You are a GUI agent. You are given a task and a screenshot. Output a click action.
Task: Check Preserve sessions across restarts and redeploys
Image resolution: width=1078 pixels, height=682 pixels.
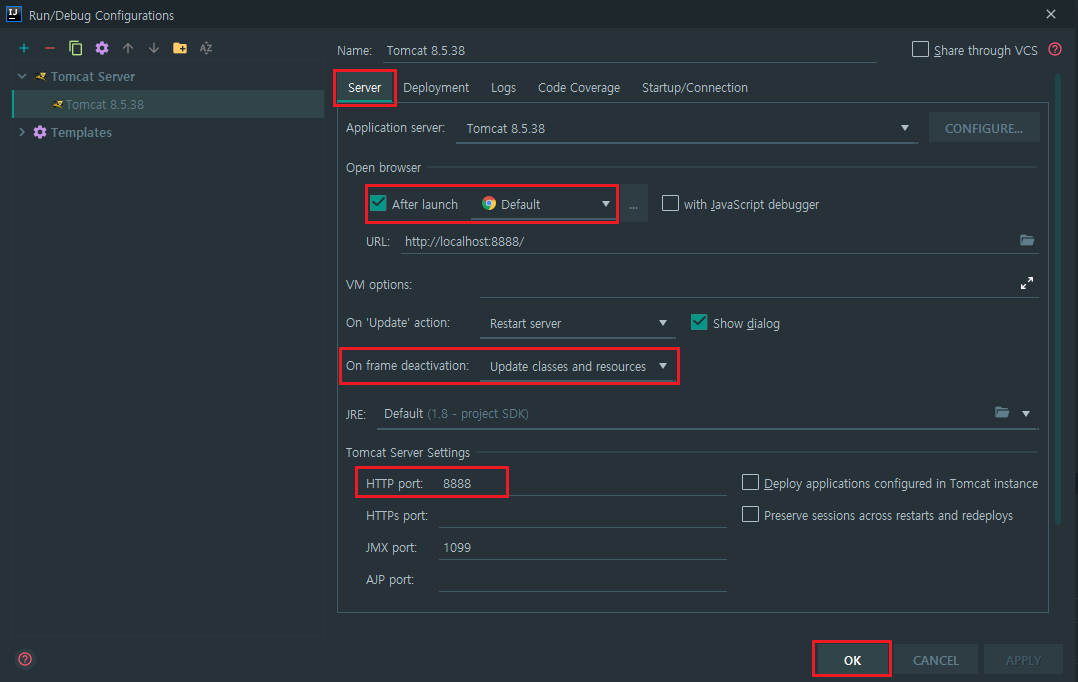coord(750,514)
